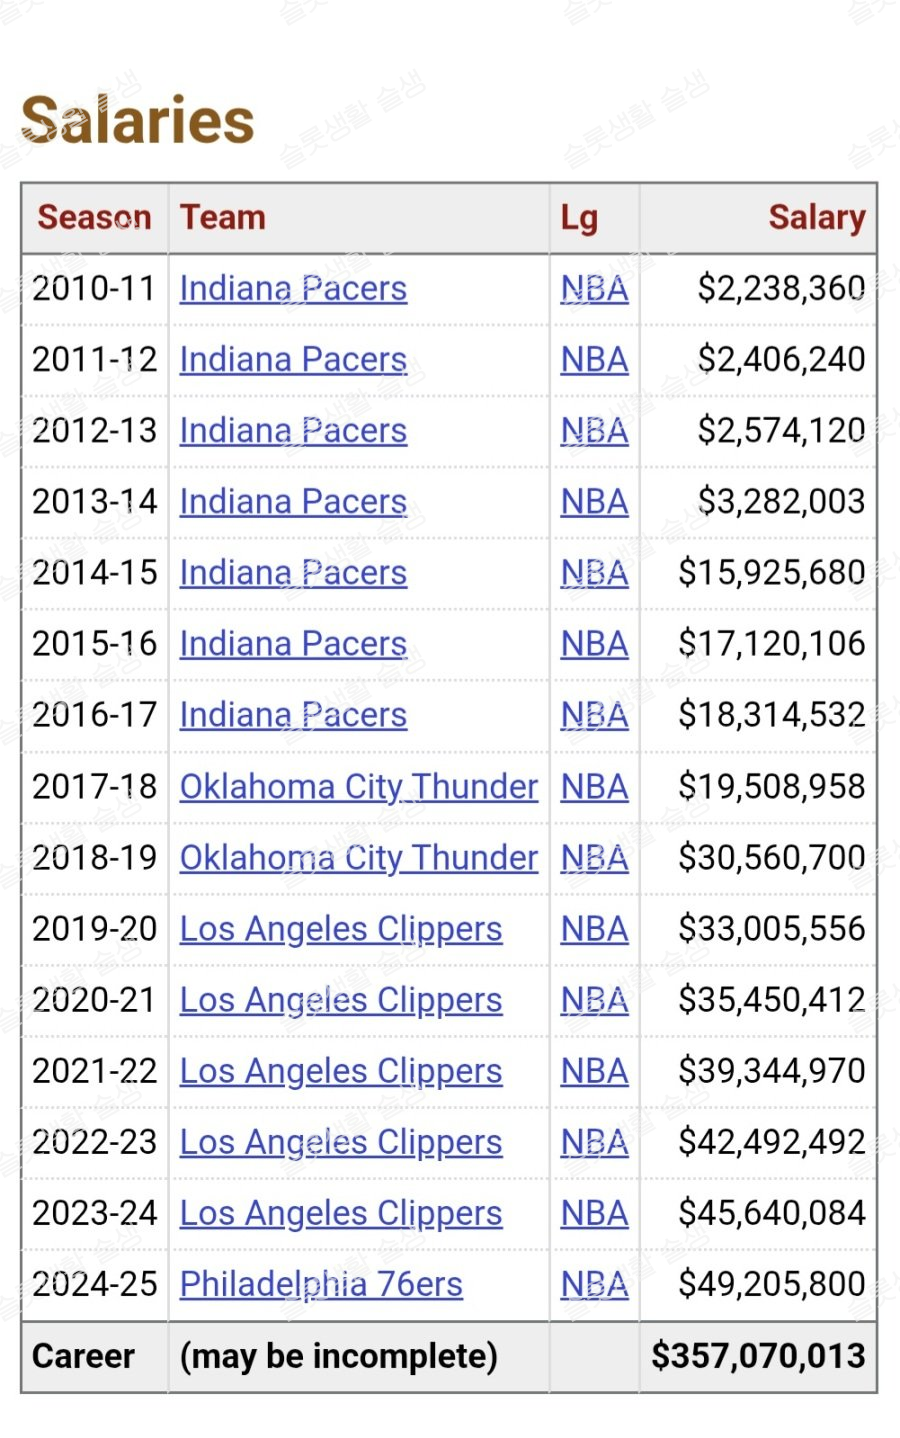Click the Team column header
Viewport: 900px width, 1438px height.
click(x=222, y=217)
